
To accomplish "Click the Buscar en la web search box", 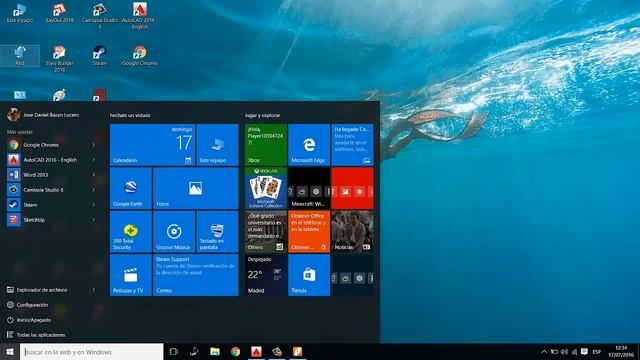I will tap(92, 352).
